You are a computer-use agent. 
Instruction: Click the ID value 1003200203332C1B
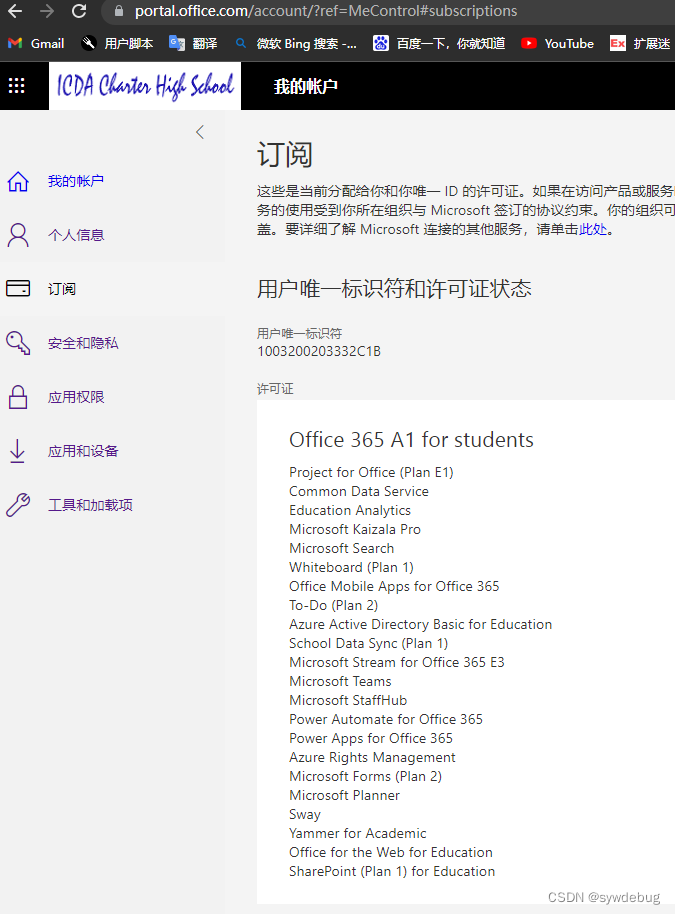[x=319, y=351]
